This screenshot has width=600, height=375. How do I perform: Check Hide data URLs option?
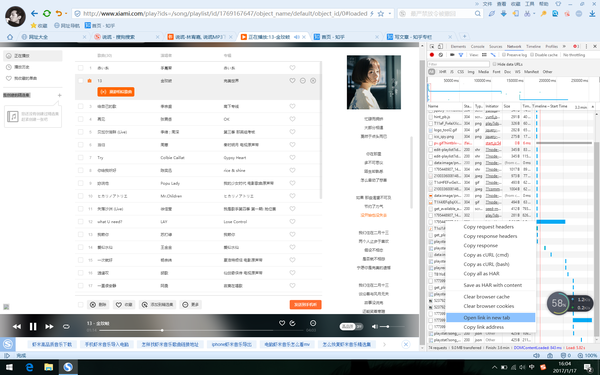point(494,64)
